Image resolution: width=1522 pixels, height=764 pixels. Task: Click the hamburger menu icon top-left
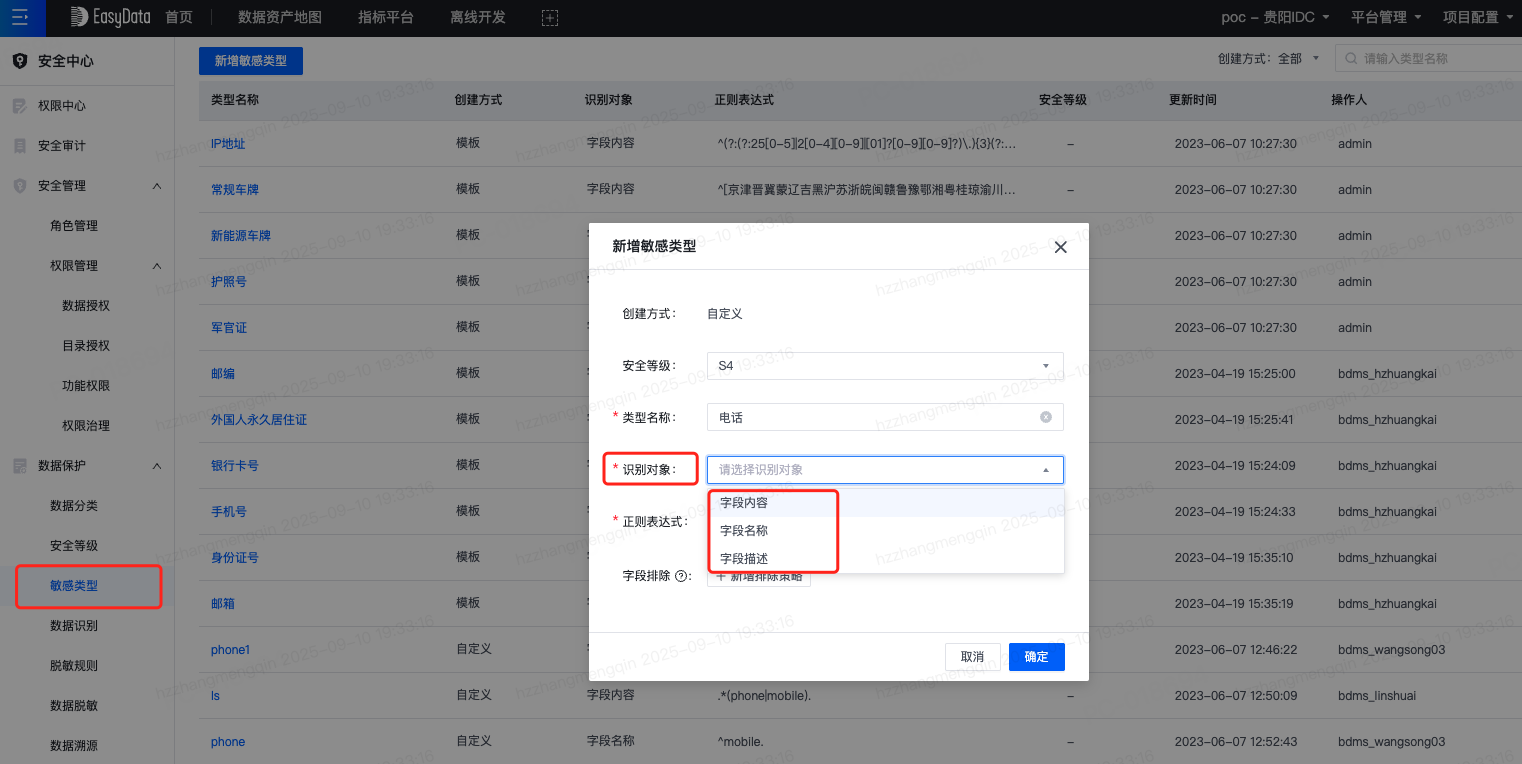pos(20,18)
